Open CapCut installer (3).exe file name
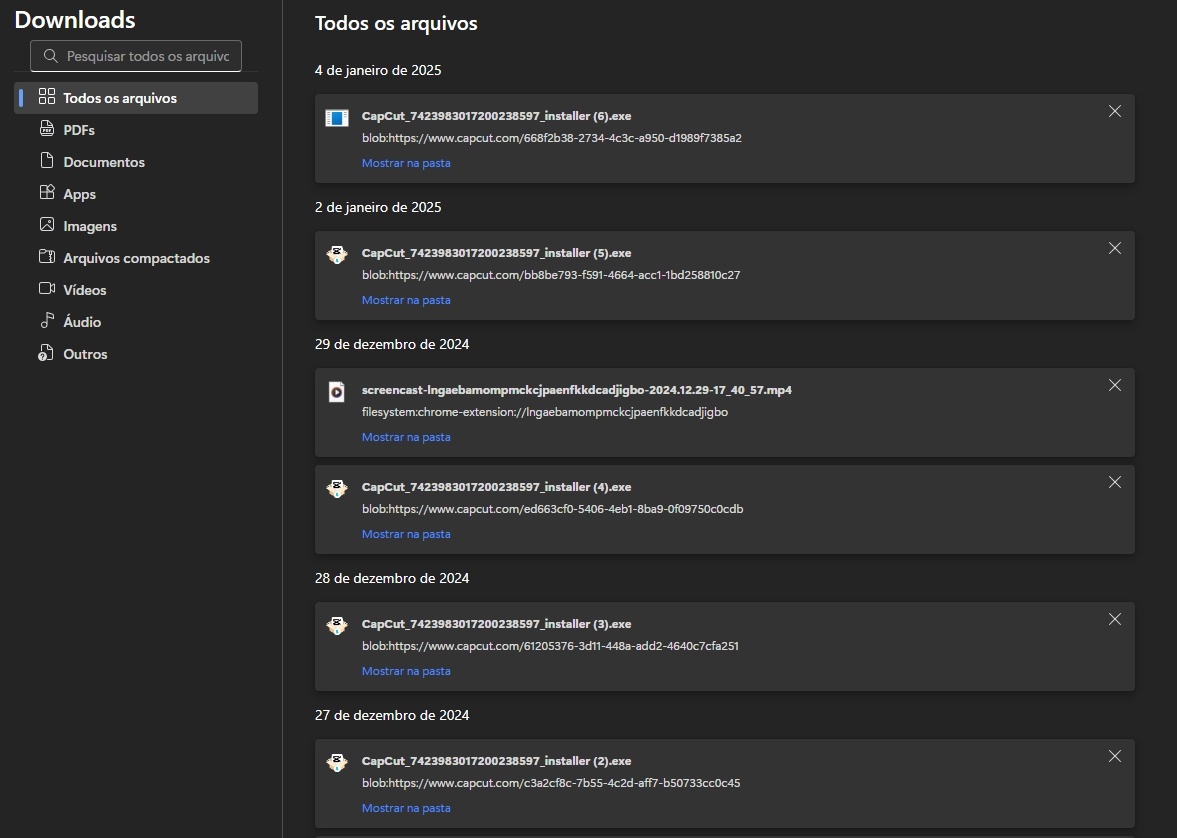Screen dimensions: 1177x838 coord(496,624)
